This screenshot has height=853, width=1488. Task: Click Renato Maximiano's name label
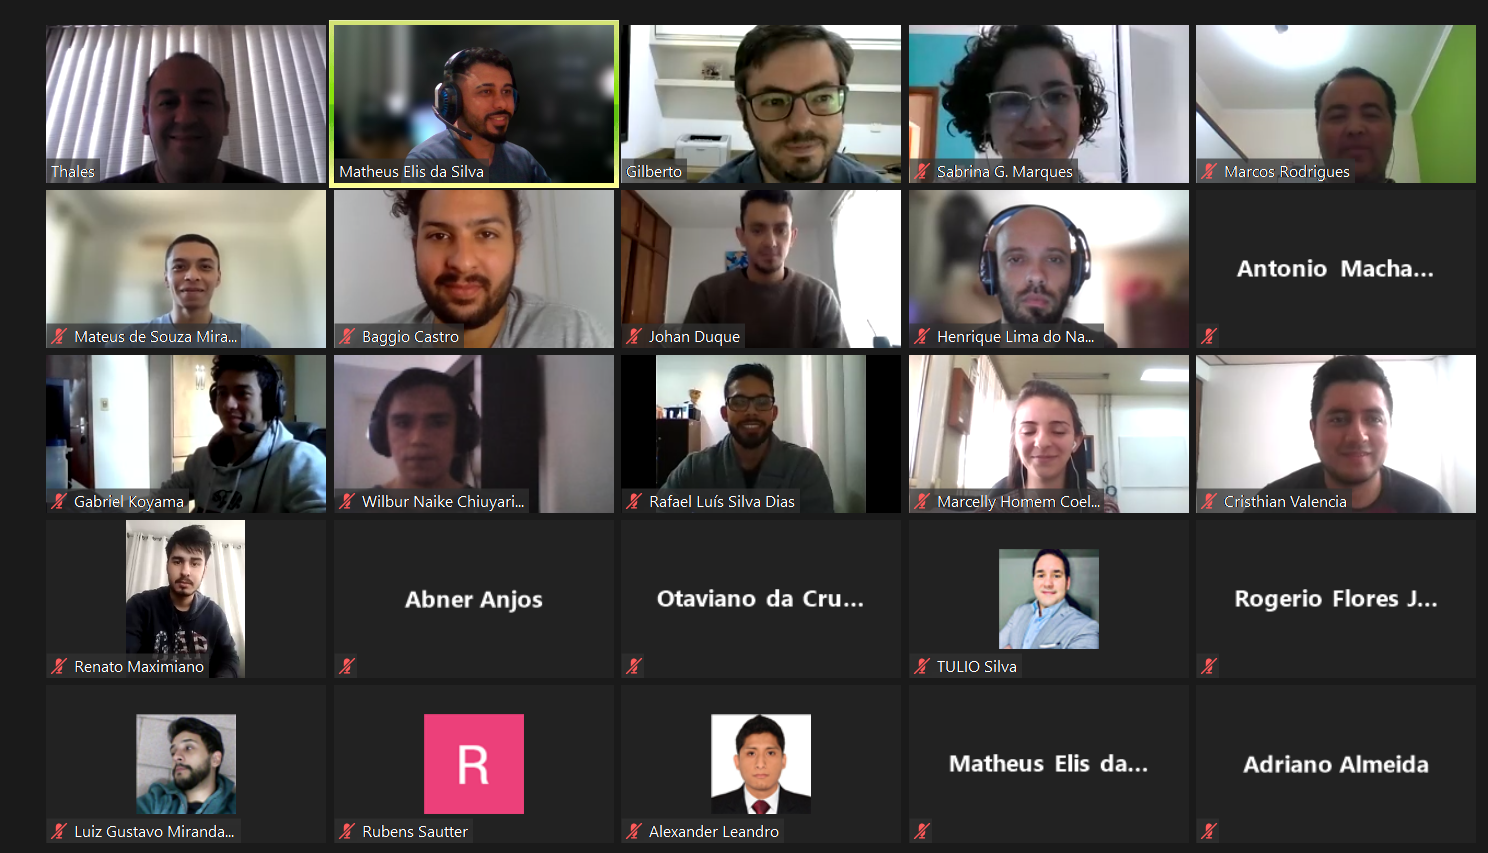click(139, 666)
